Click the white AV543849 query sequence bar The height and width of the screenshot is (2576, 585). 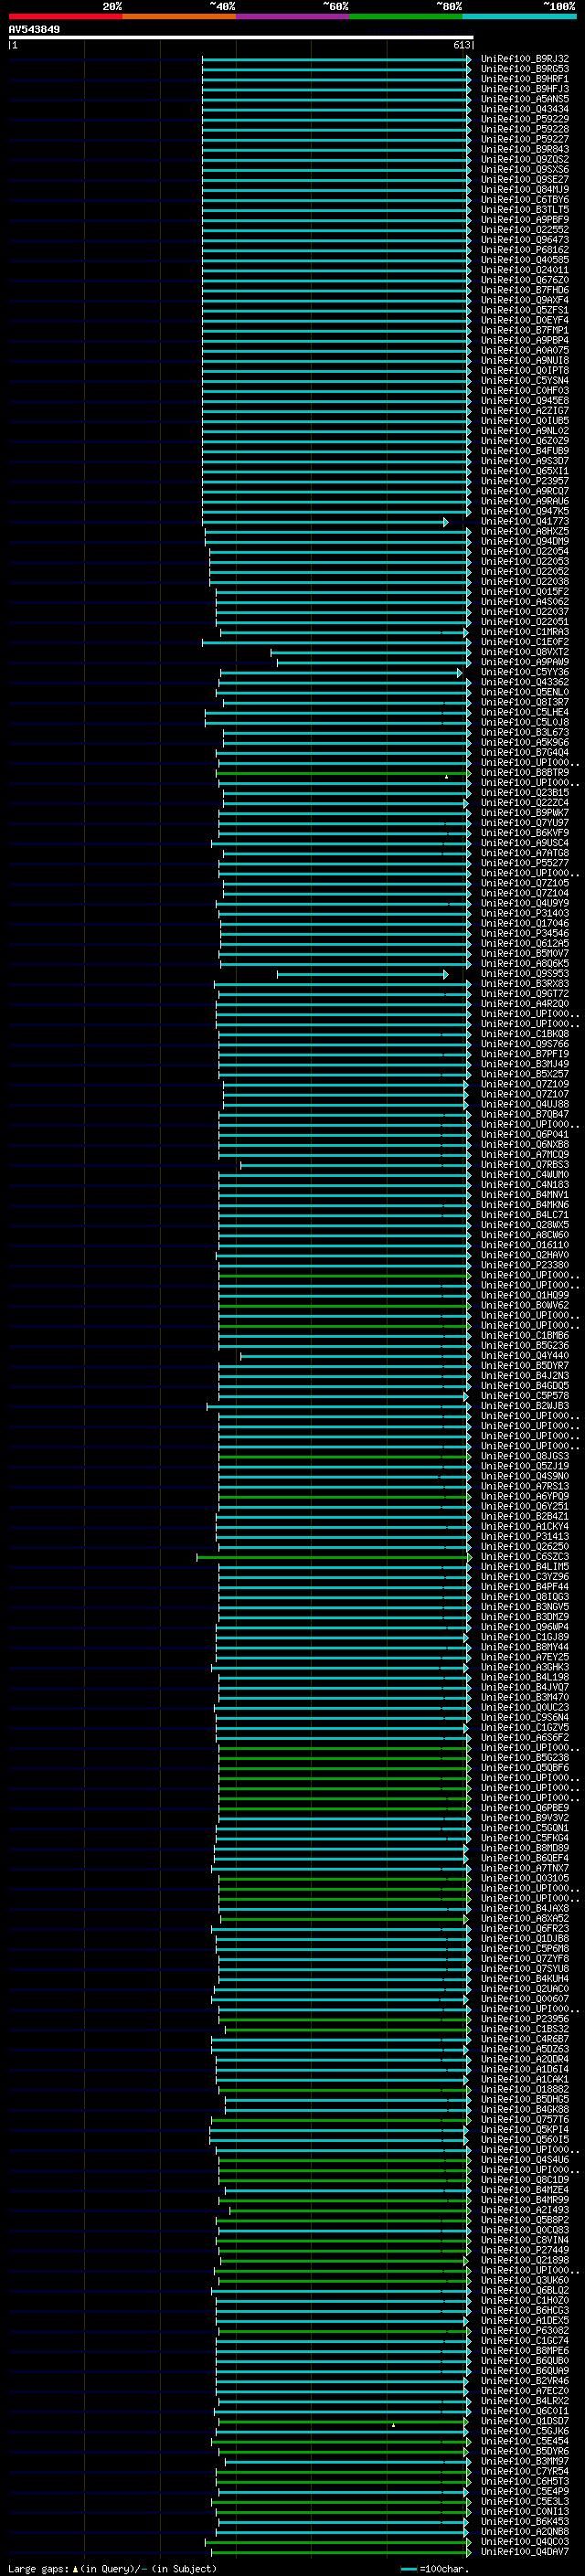pos(241,37)
